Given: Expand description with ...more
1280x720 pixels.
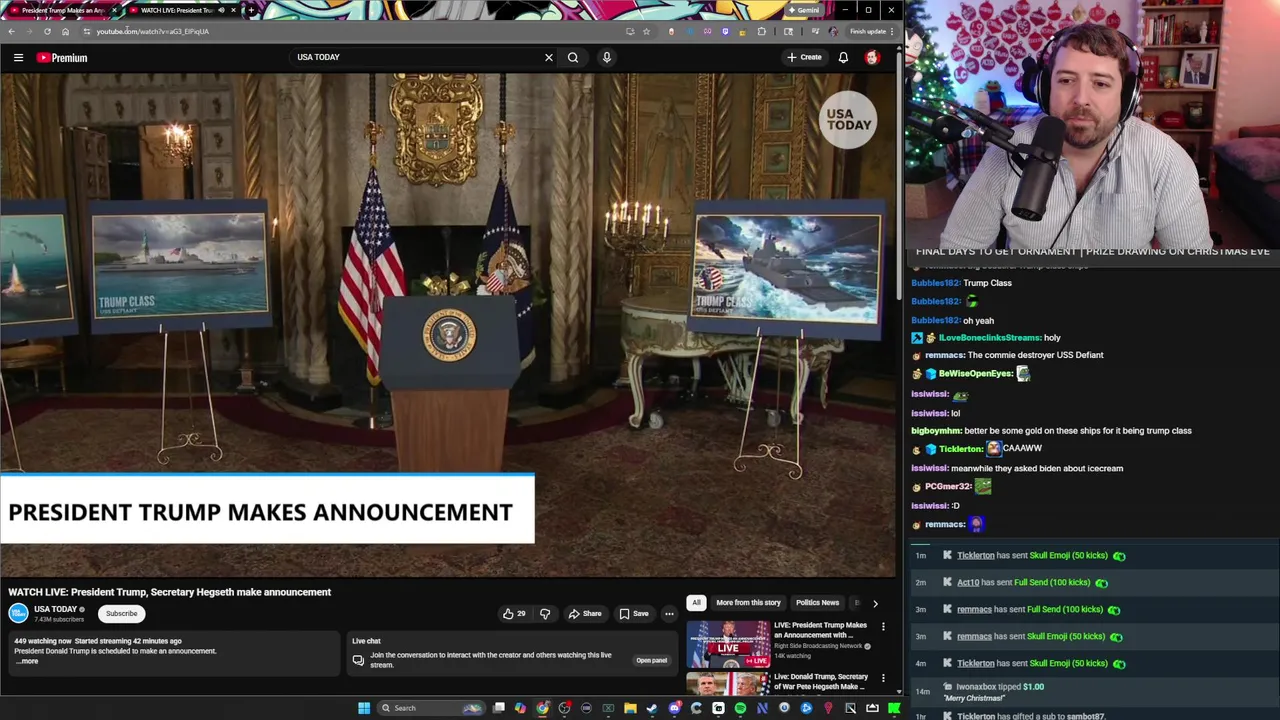Looking at the screenshot, I should (x=27, y=661).
